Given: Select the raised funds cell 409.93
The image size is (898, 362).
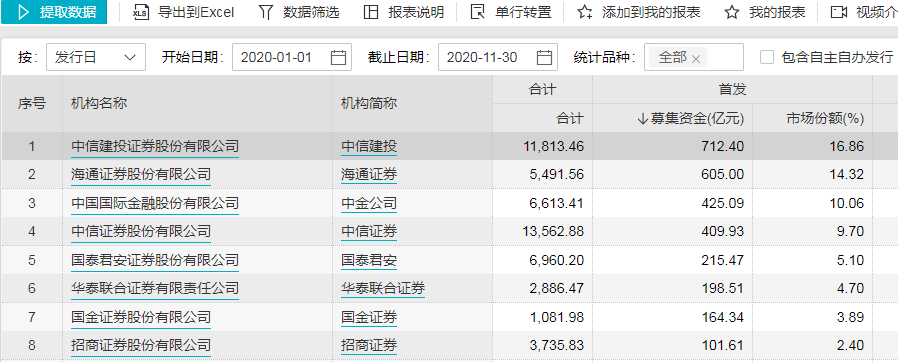Looking at the screenshot, I should coord(723,231).
